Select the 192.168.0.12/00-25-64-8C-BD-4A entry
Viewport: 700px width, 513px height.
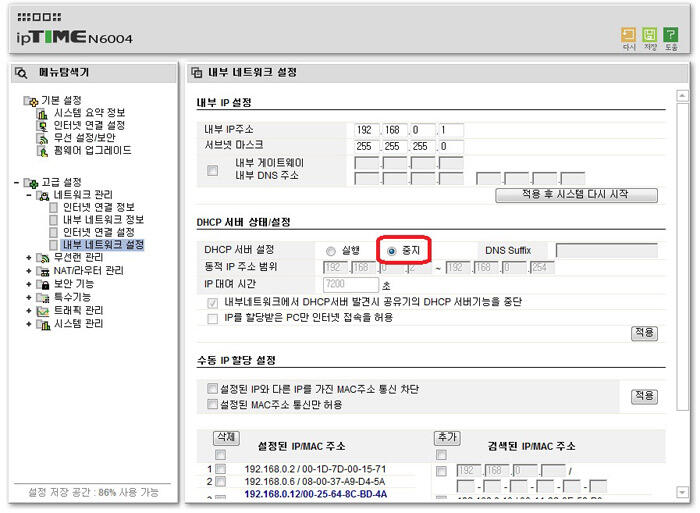(316, 494)
